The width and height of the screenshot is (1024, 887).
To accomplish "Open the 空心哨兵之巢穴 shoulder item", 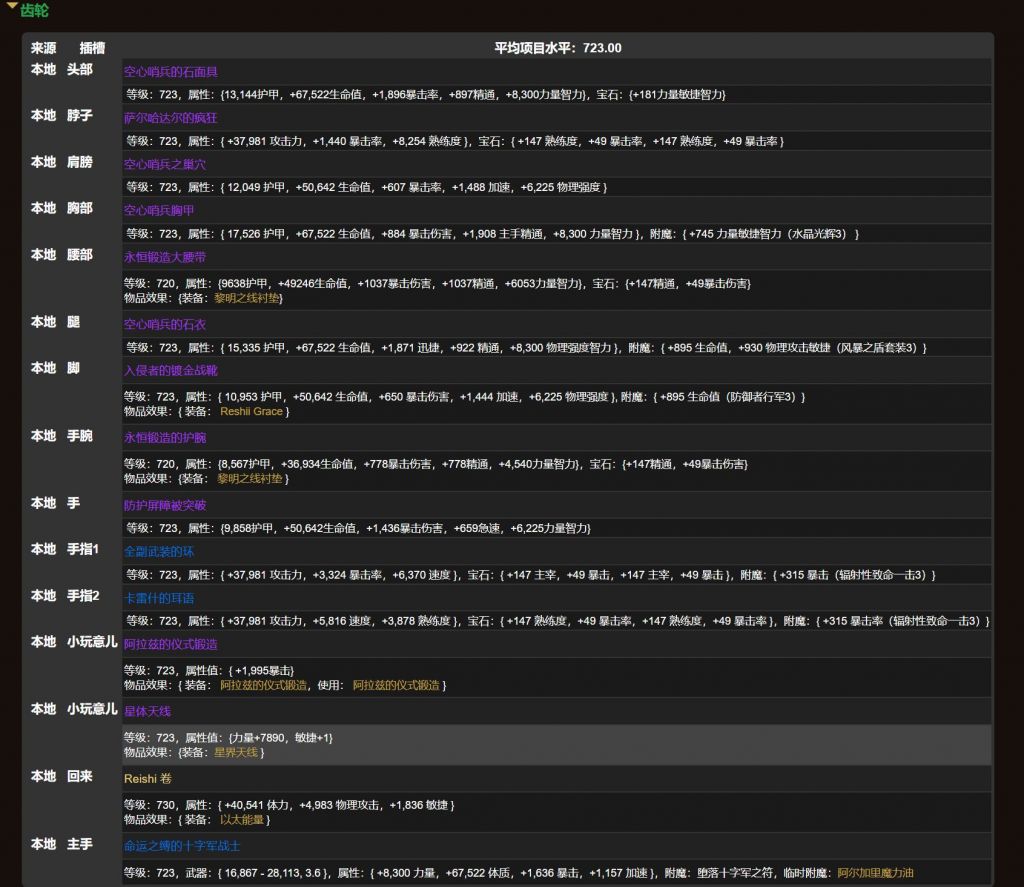I will pyautogui.click(x=165, y=164).
